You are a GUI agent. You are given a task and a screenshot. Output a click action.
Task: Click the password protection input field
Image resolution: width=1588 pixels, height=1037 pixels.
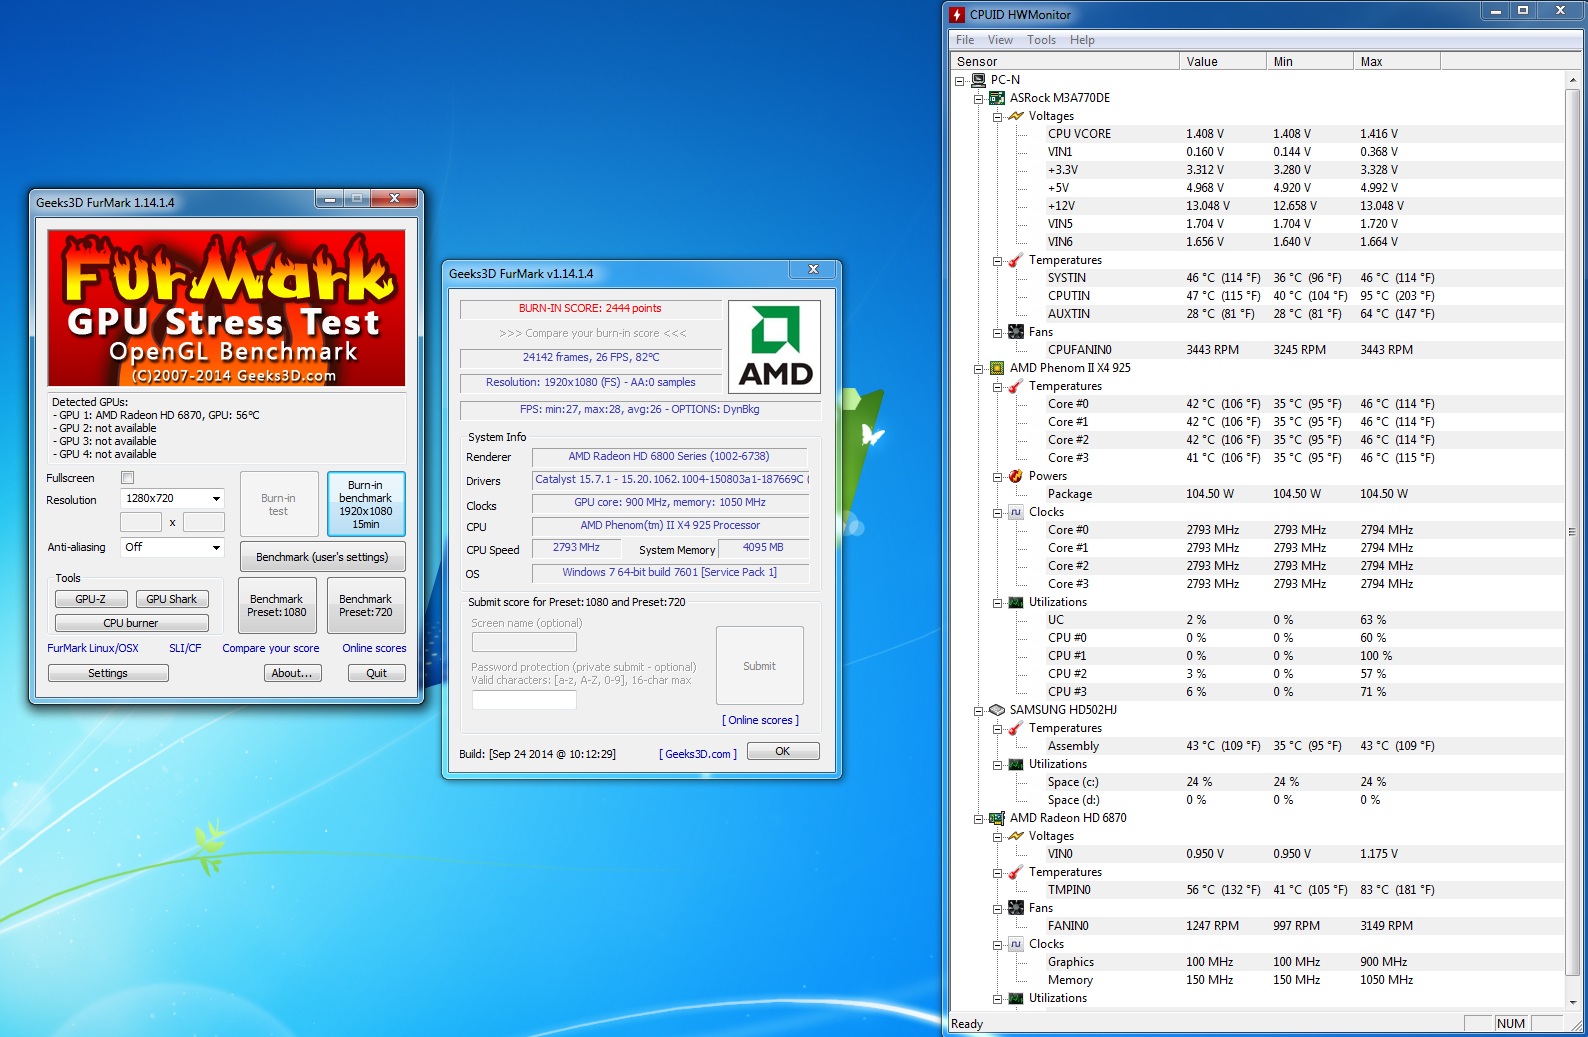coord(524,700)
